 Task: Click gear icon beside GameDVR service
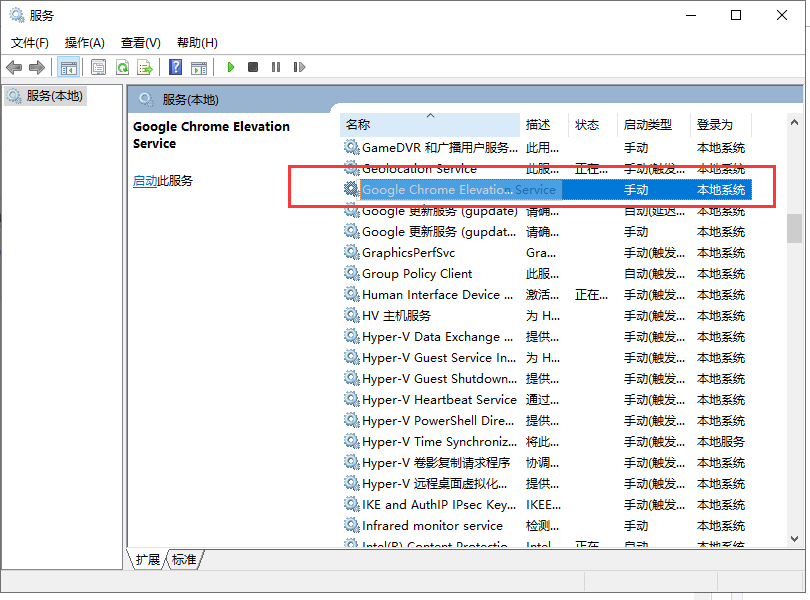[352, 147]
